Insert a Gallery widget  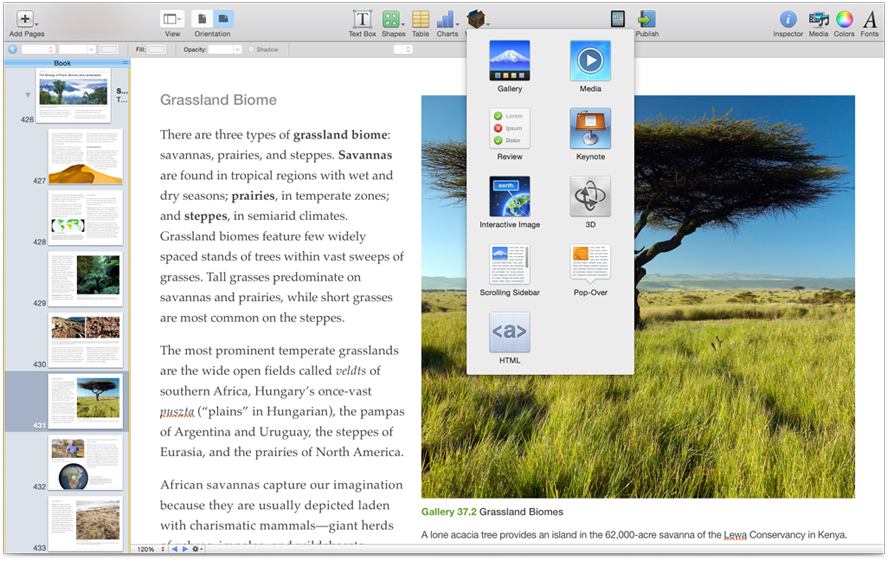[x=510, y=62]
